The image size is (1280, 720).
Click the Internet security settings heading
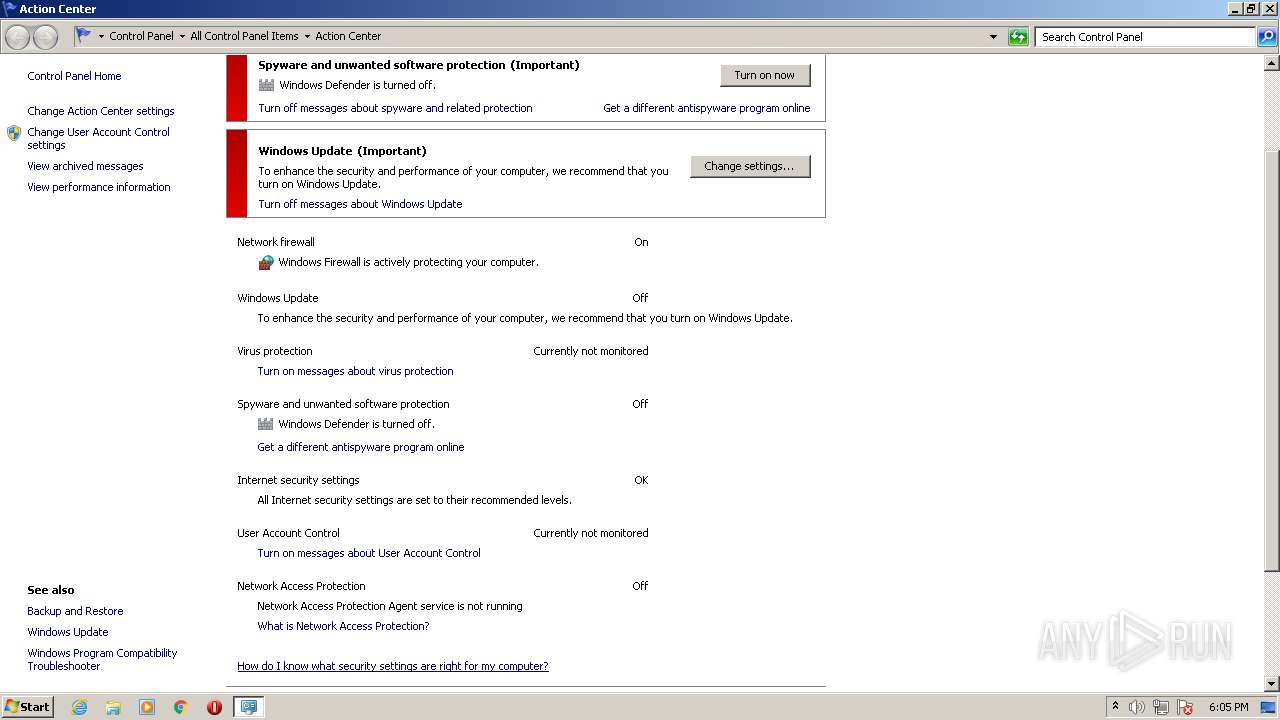click(x=298, y=480)
